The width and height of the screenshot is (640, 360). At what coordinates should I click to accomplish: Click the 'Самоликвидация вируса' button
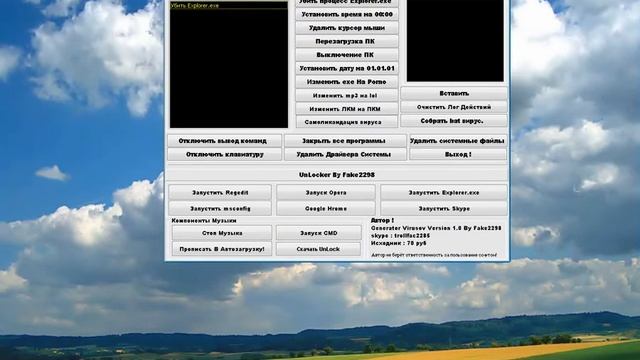coord(347,122)
